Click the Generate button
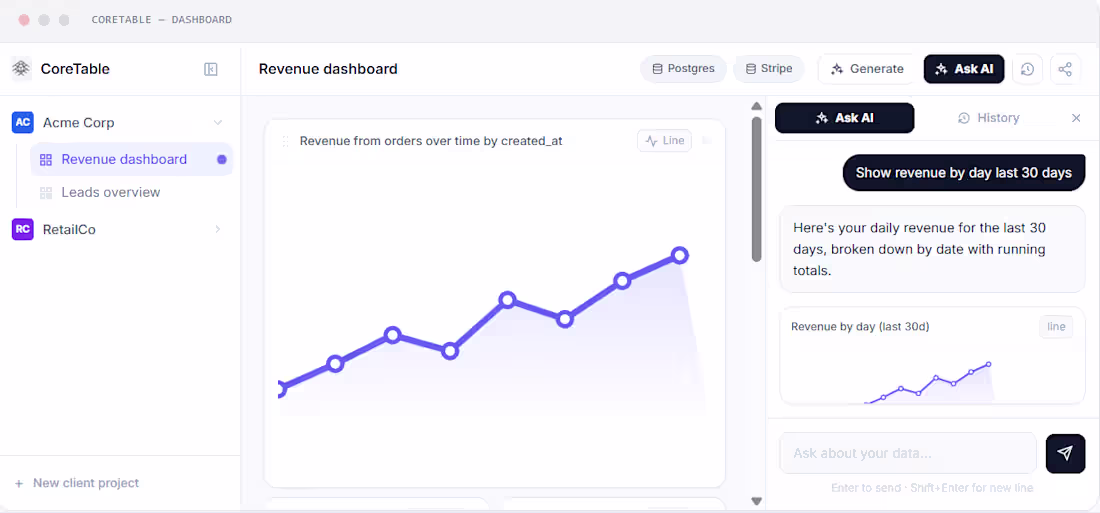Viewport: 1100px width, 513px height. 868,69
